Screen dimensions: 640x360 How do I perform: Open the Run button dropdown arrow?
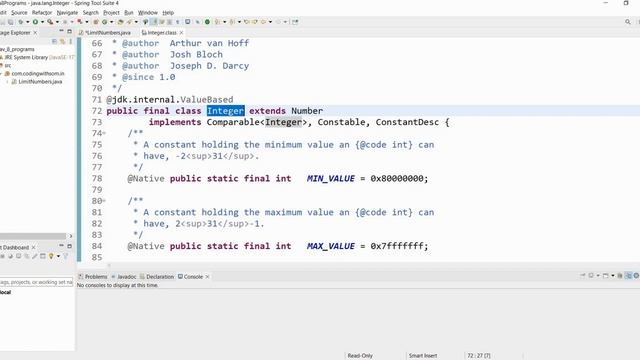click(42, 22)
